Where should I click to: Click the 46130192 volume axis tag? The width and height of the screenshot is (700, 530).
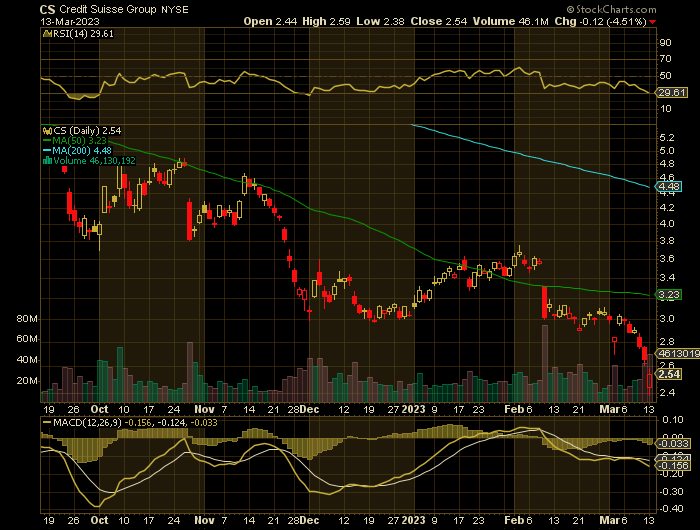[679, 353]
